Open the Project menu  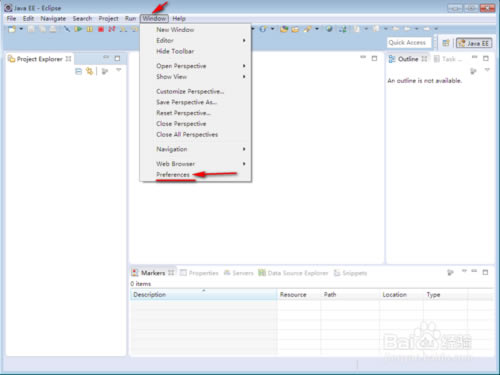coord(108,18)
